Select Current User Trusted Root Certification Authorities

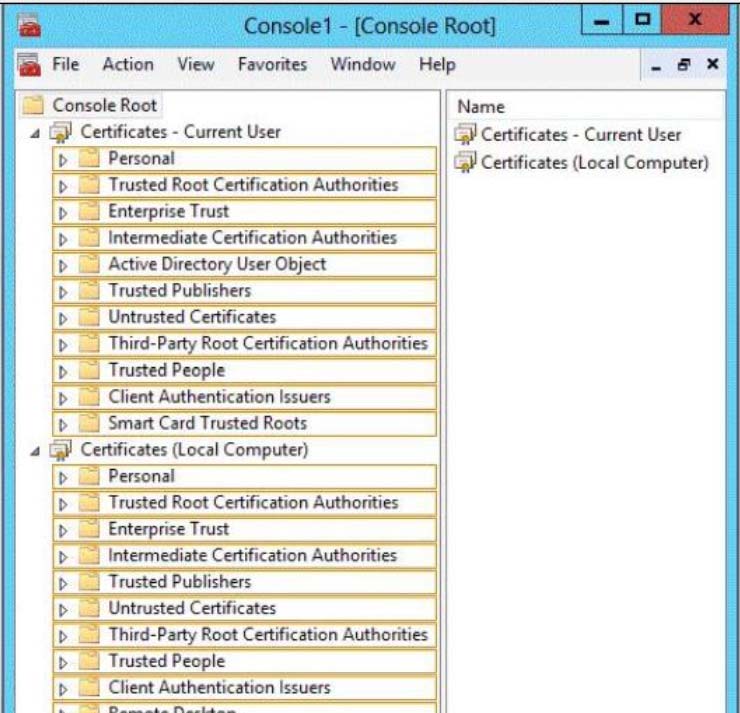coord(253,185)
